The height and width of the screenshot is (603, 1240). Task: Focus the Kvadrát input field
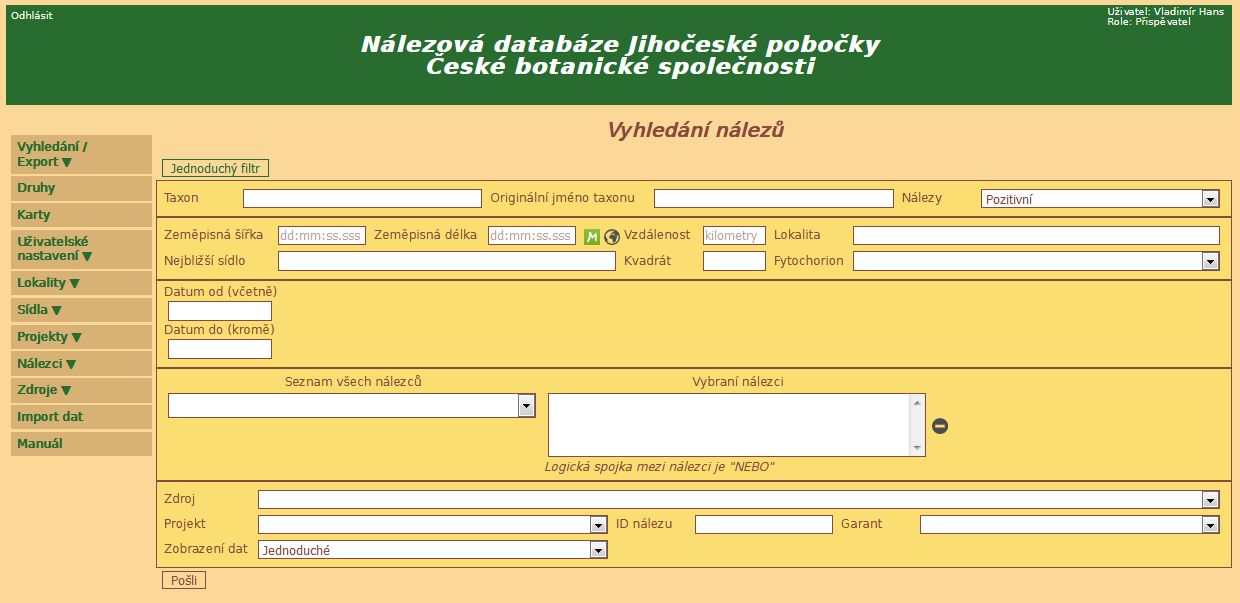tap(734, 261)
